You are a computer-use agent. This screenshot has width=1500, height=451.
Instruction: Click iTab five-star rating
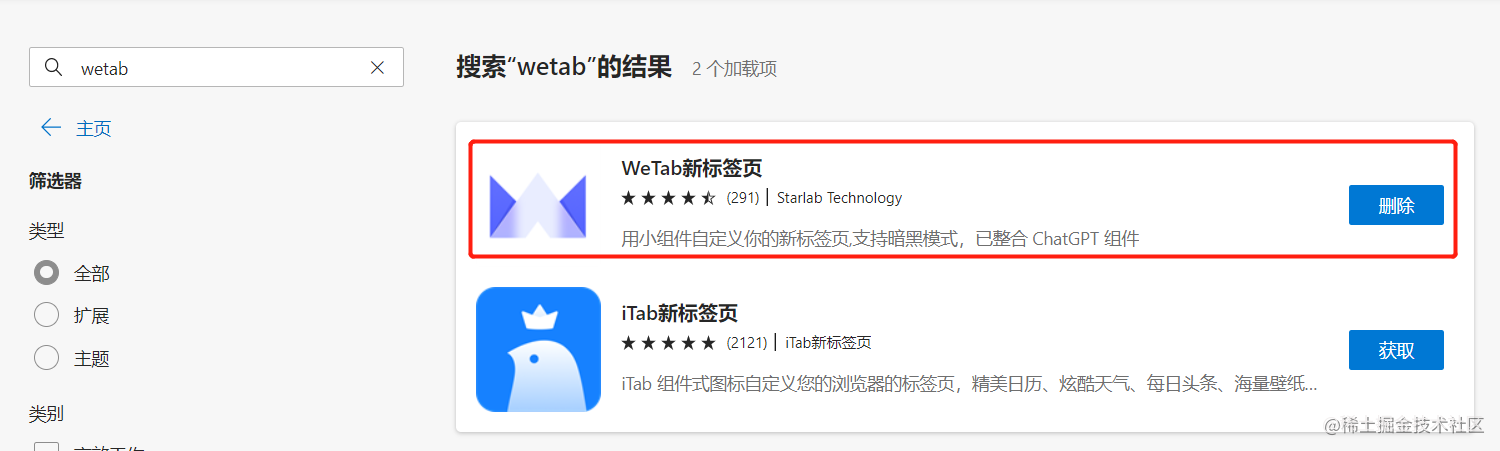pyautogui.click(x=668, y=343)
